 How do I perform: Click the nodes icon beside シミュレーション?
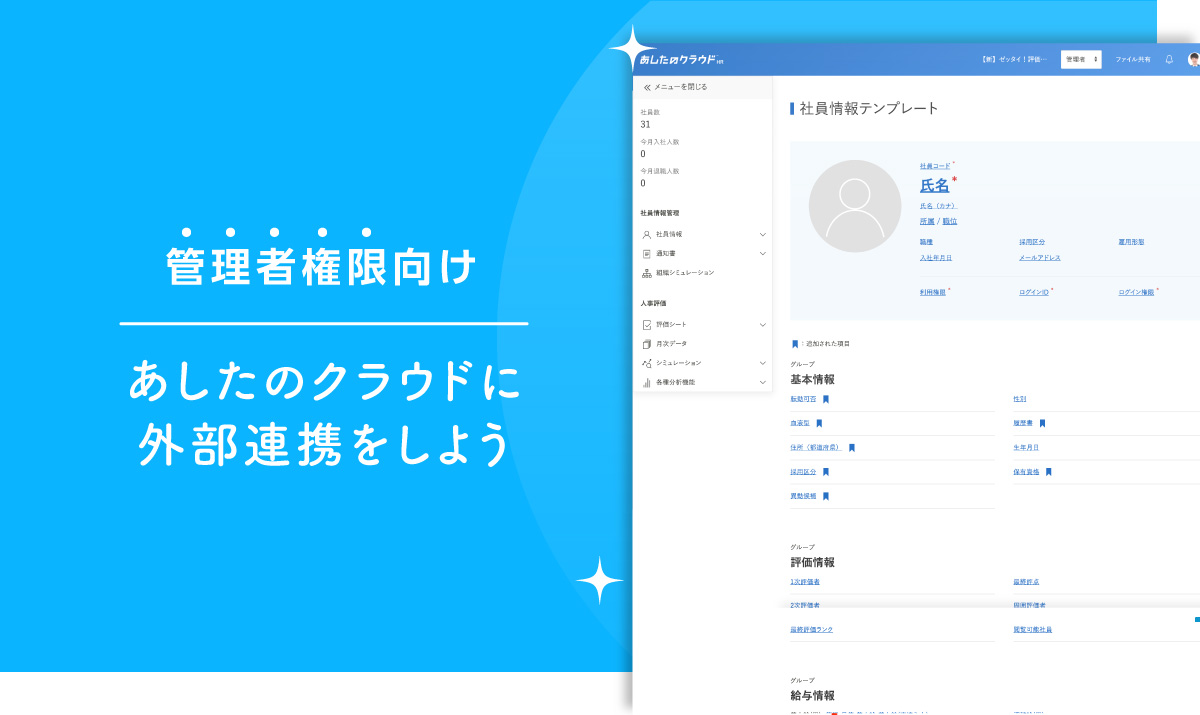click(646, 363)
